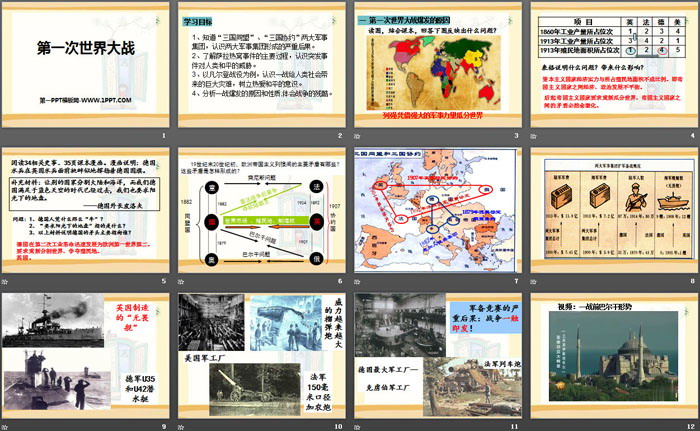Click slide number 11 label
700x431 pixels.
[x=514, y=427]
